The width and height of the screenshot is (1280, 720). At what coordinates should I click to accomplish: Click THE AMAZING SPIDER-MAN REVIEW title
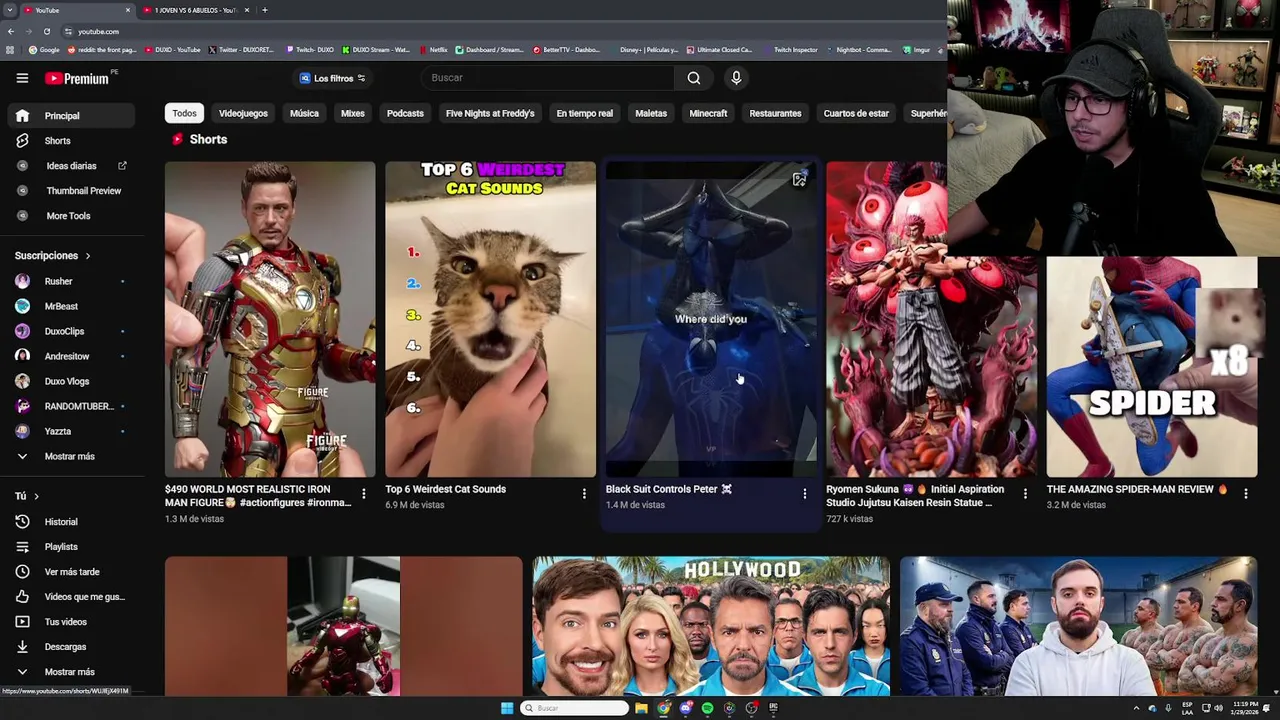(1137, 489)
